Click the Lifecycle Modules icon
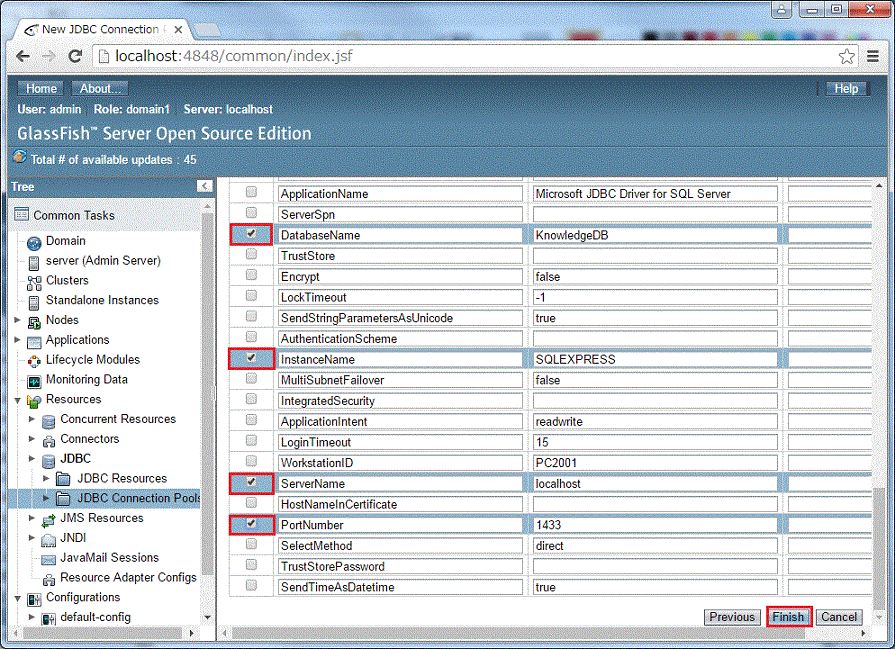Image resolution: width=895 pixels, height=649 pixels. tap(34, 361)
